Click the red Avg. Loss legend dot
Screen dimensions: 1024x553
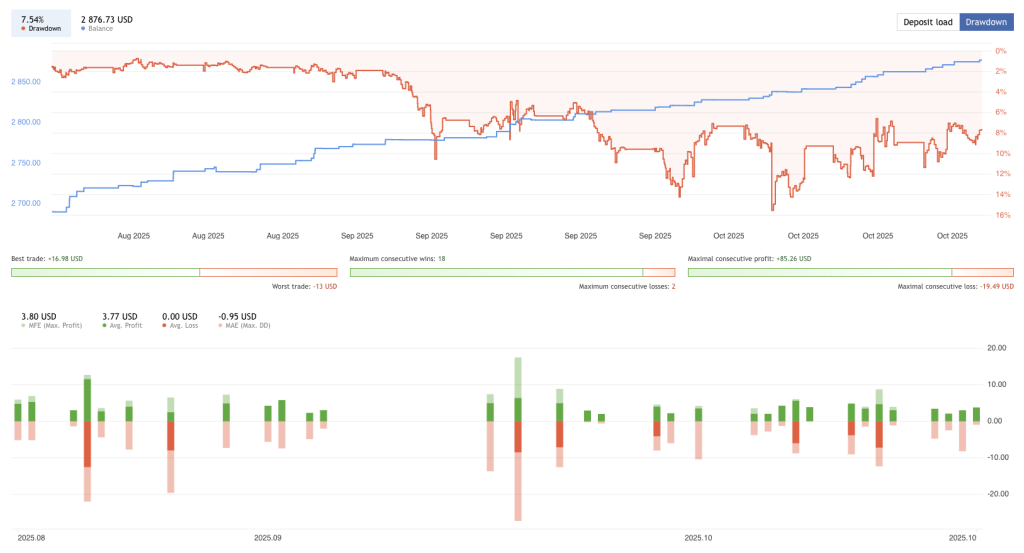point(164,326)
